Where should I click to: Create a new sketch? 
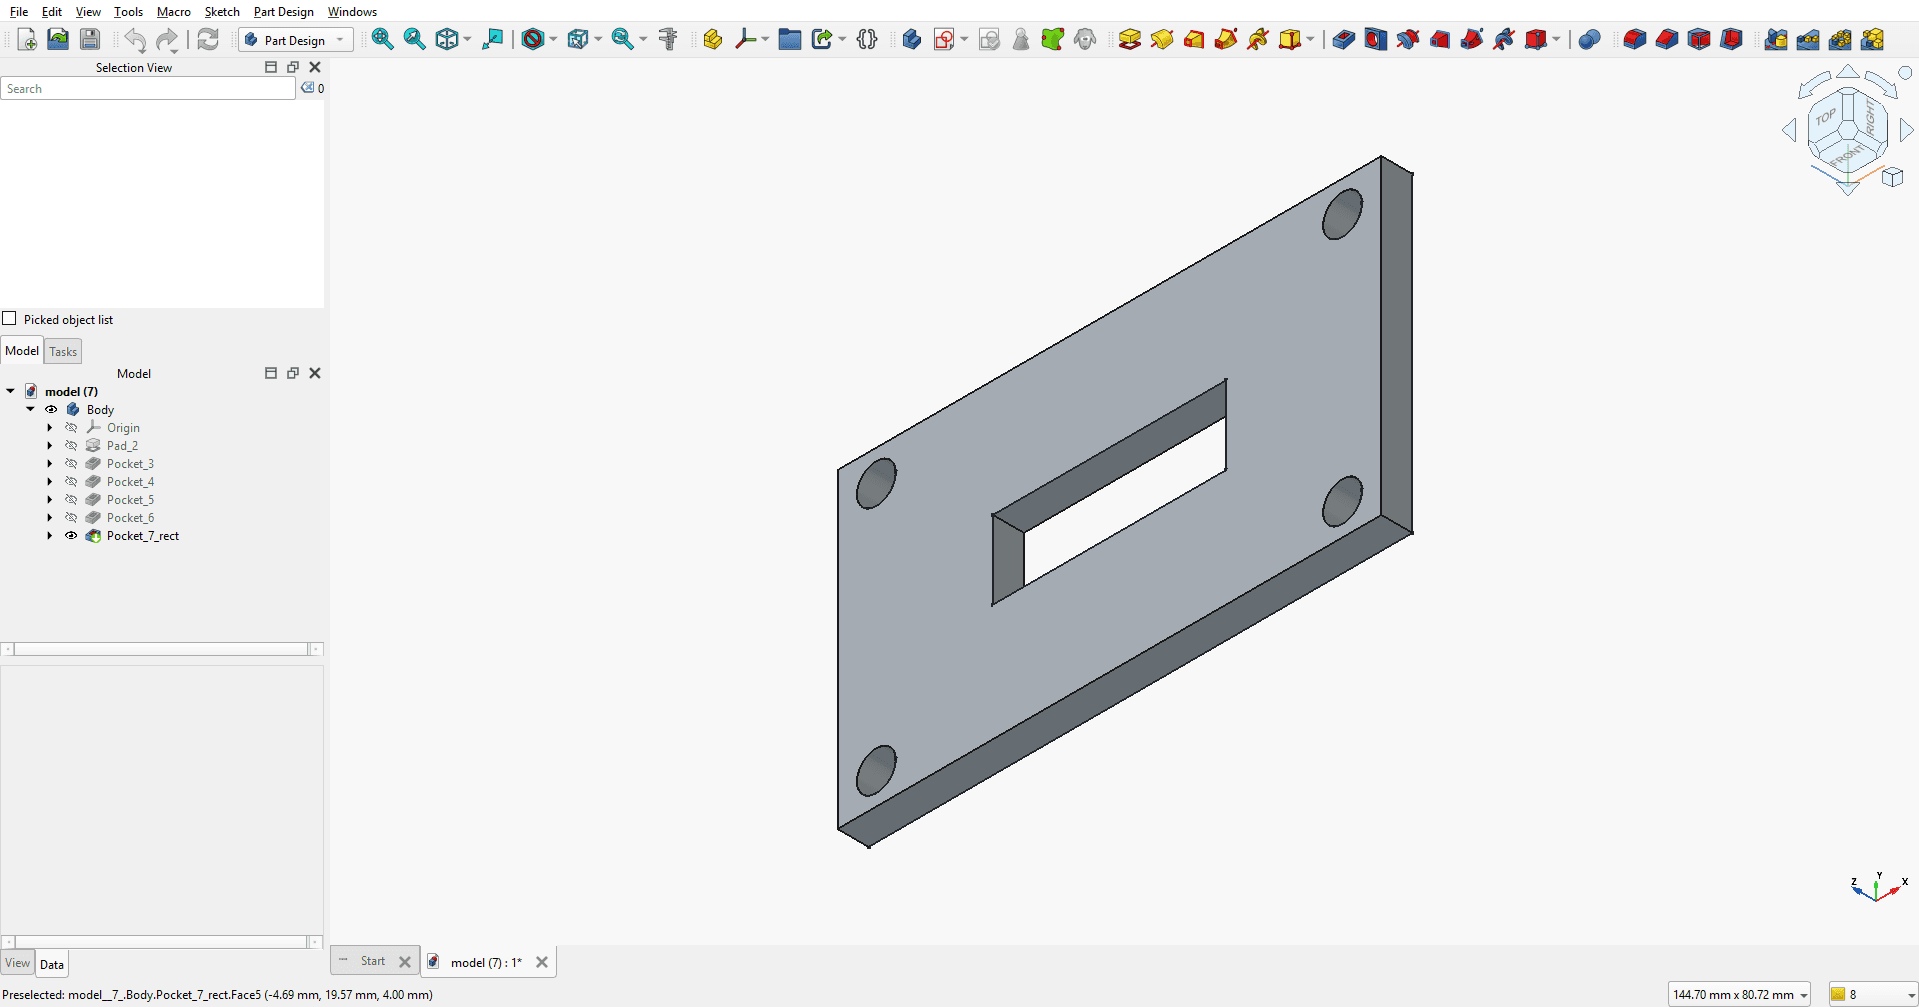tap(943, 40)
